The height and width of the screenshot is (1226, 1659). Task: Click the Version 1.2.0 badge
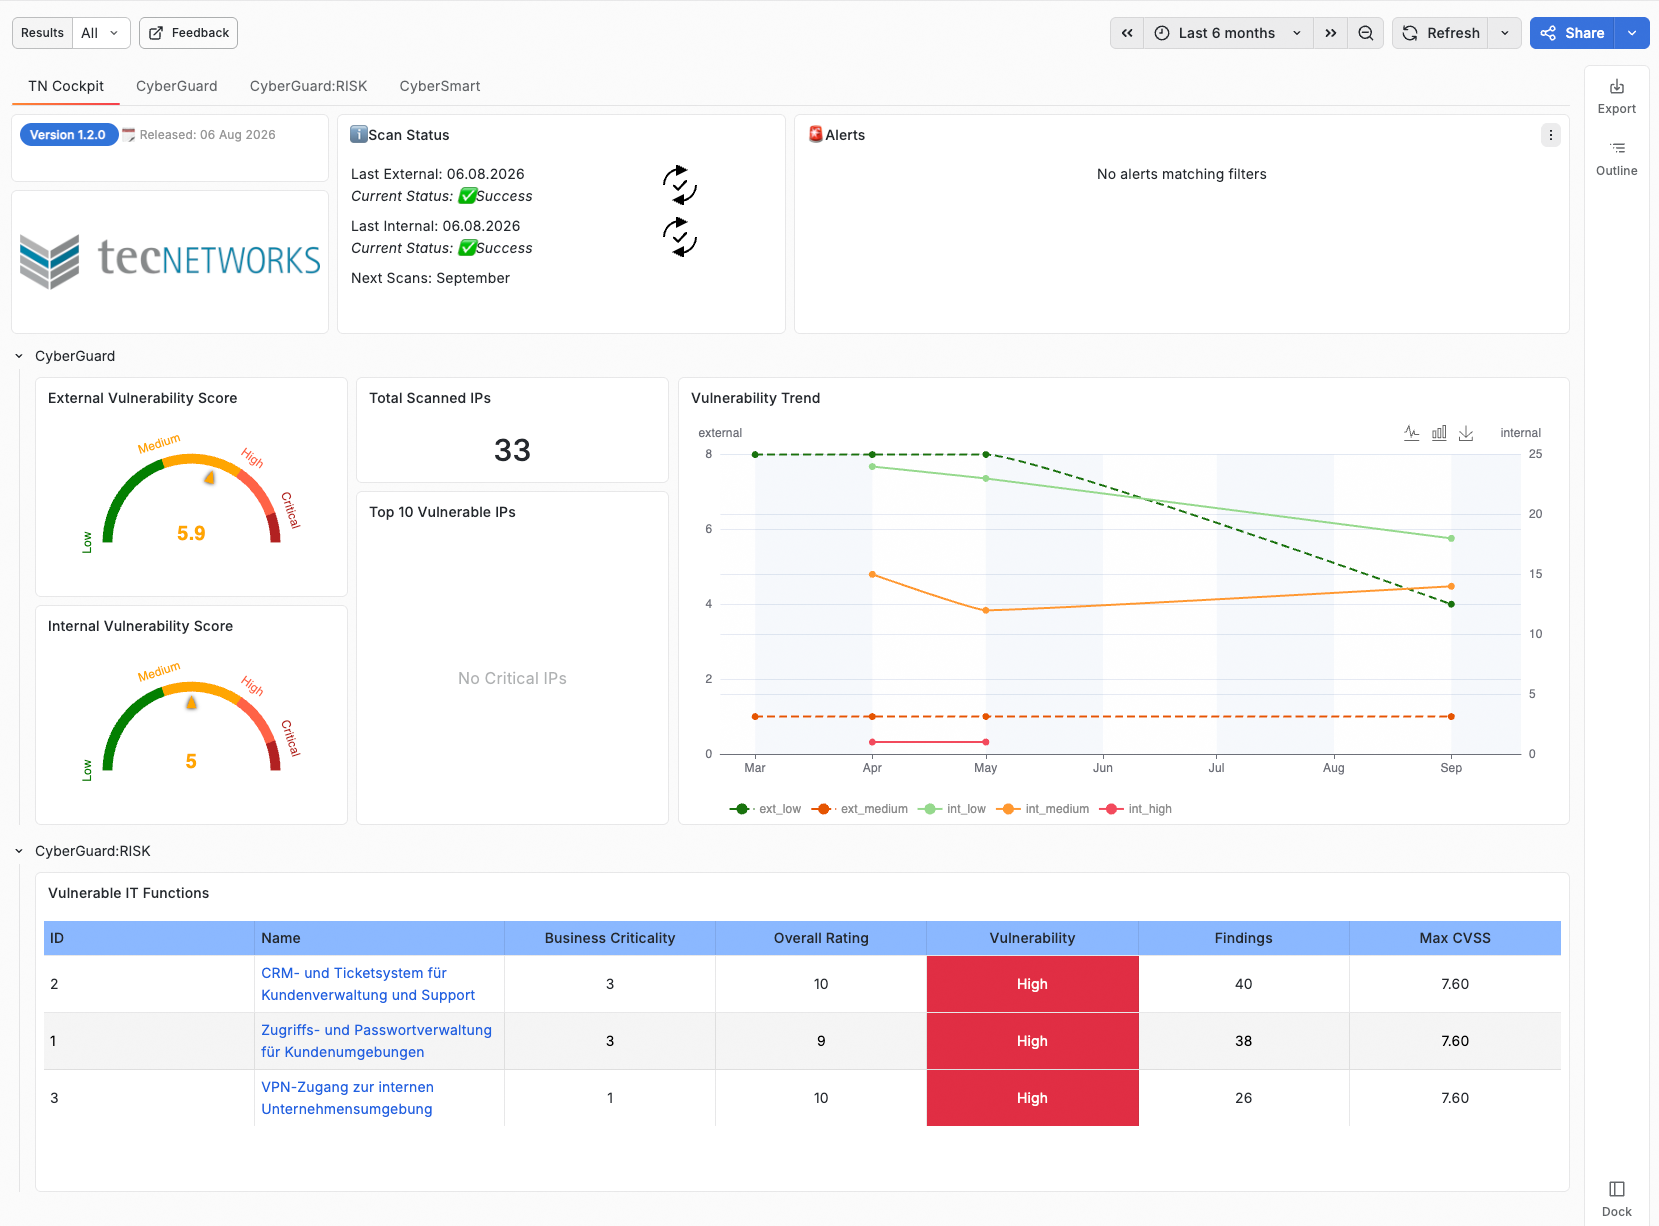click(68, 135)
